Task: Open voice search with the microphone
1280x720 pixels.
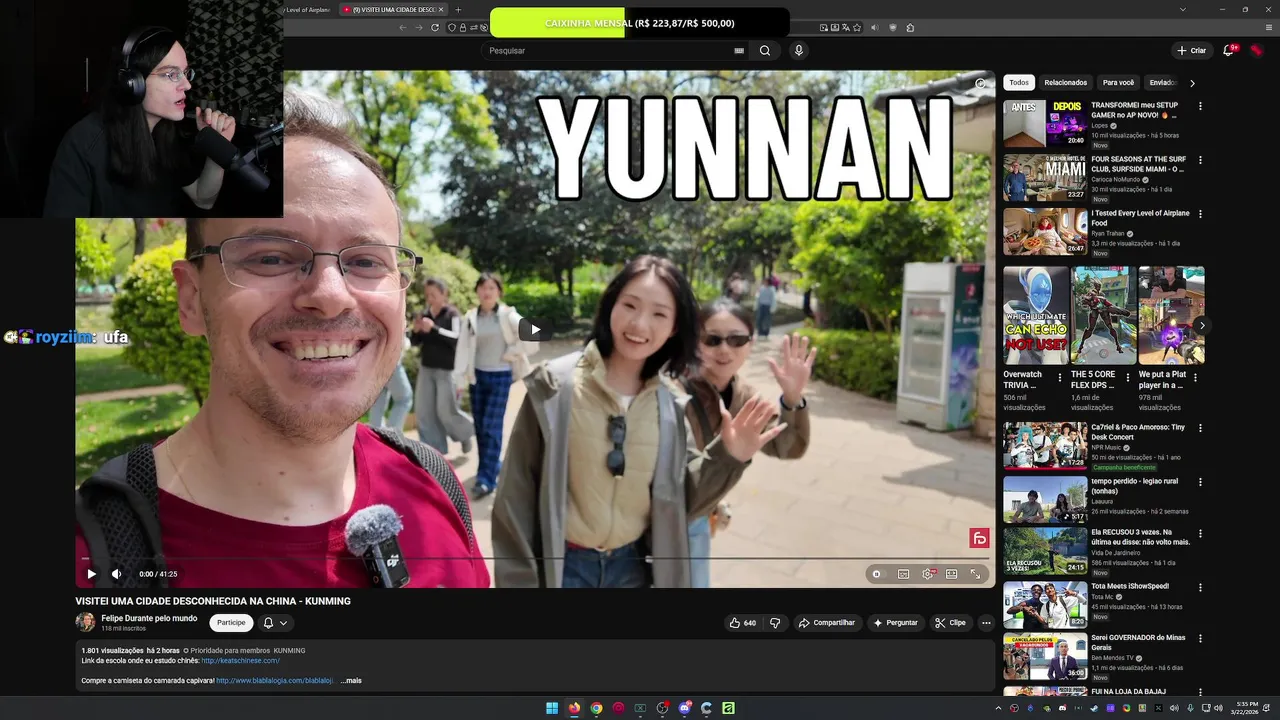Action: point(798,50)
